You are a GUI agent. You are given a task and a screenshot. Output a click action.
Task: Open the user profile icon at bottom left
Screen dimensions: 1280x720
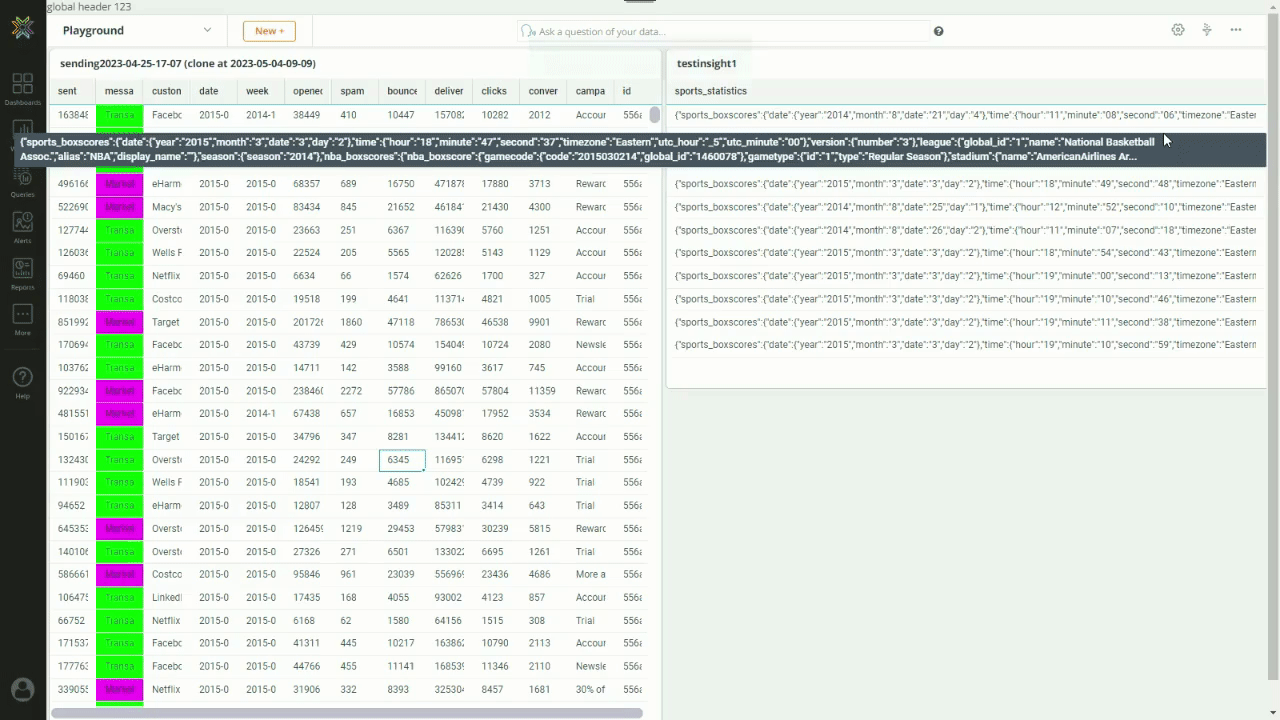(x=22, y=690)
